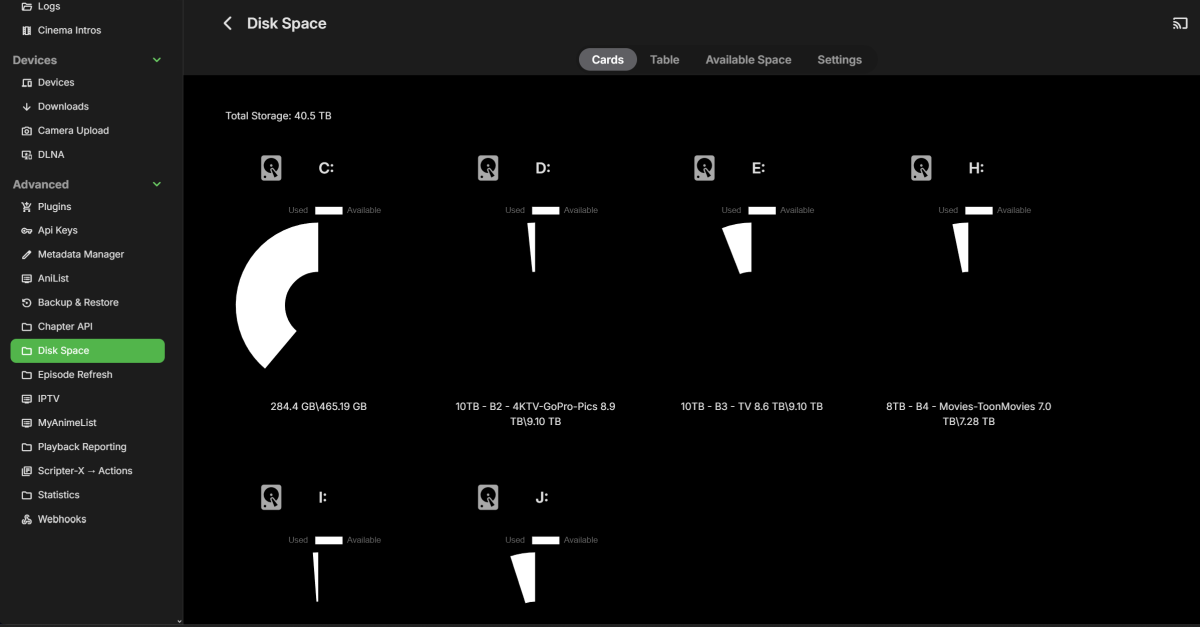This screenshot has height=627, width=1200.
Task: Click the 'E:' drive letter label
Action: pos(759,168)
